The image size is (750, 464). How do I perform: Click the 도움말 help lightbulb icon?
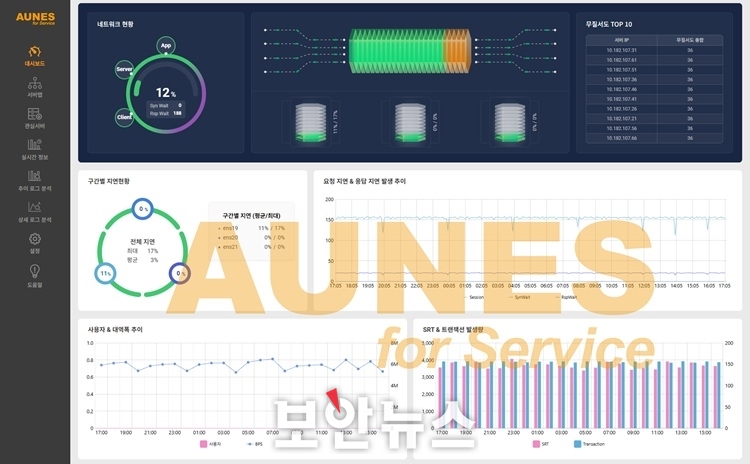point(34,271)
